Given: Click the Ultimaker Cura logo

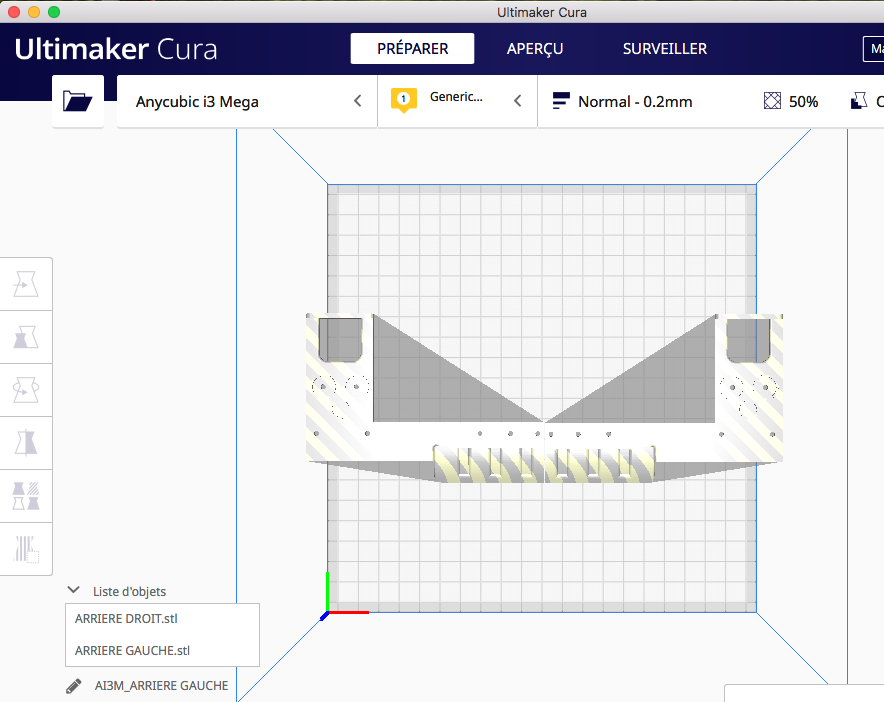Looking at the screenshot, I should [116, 49].
